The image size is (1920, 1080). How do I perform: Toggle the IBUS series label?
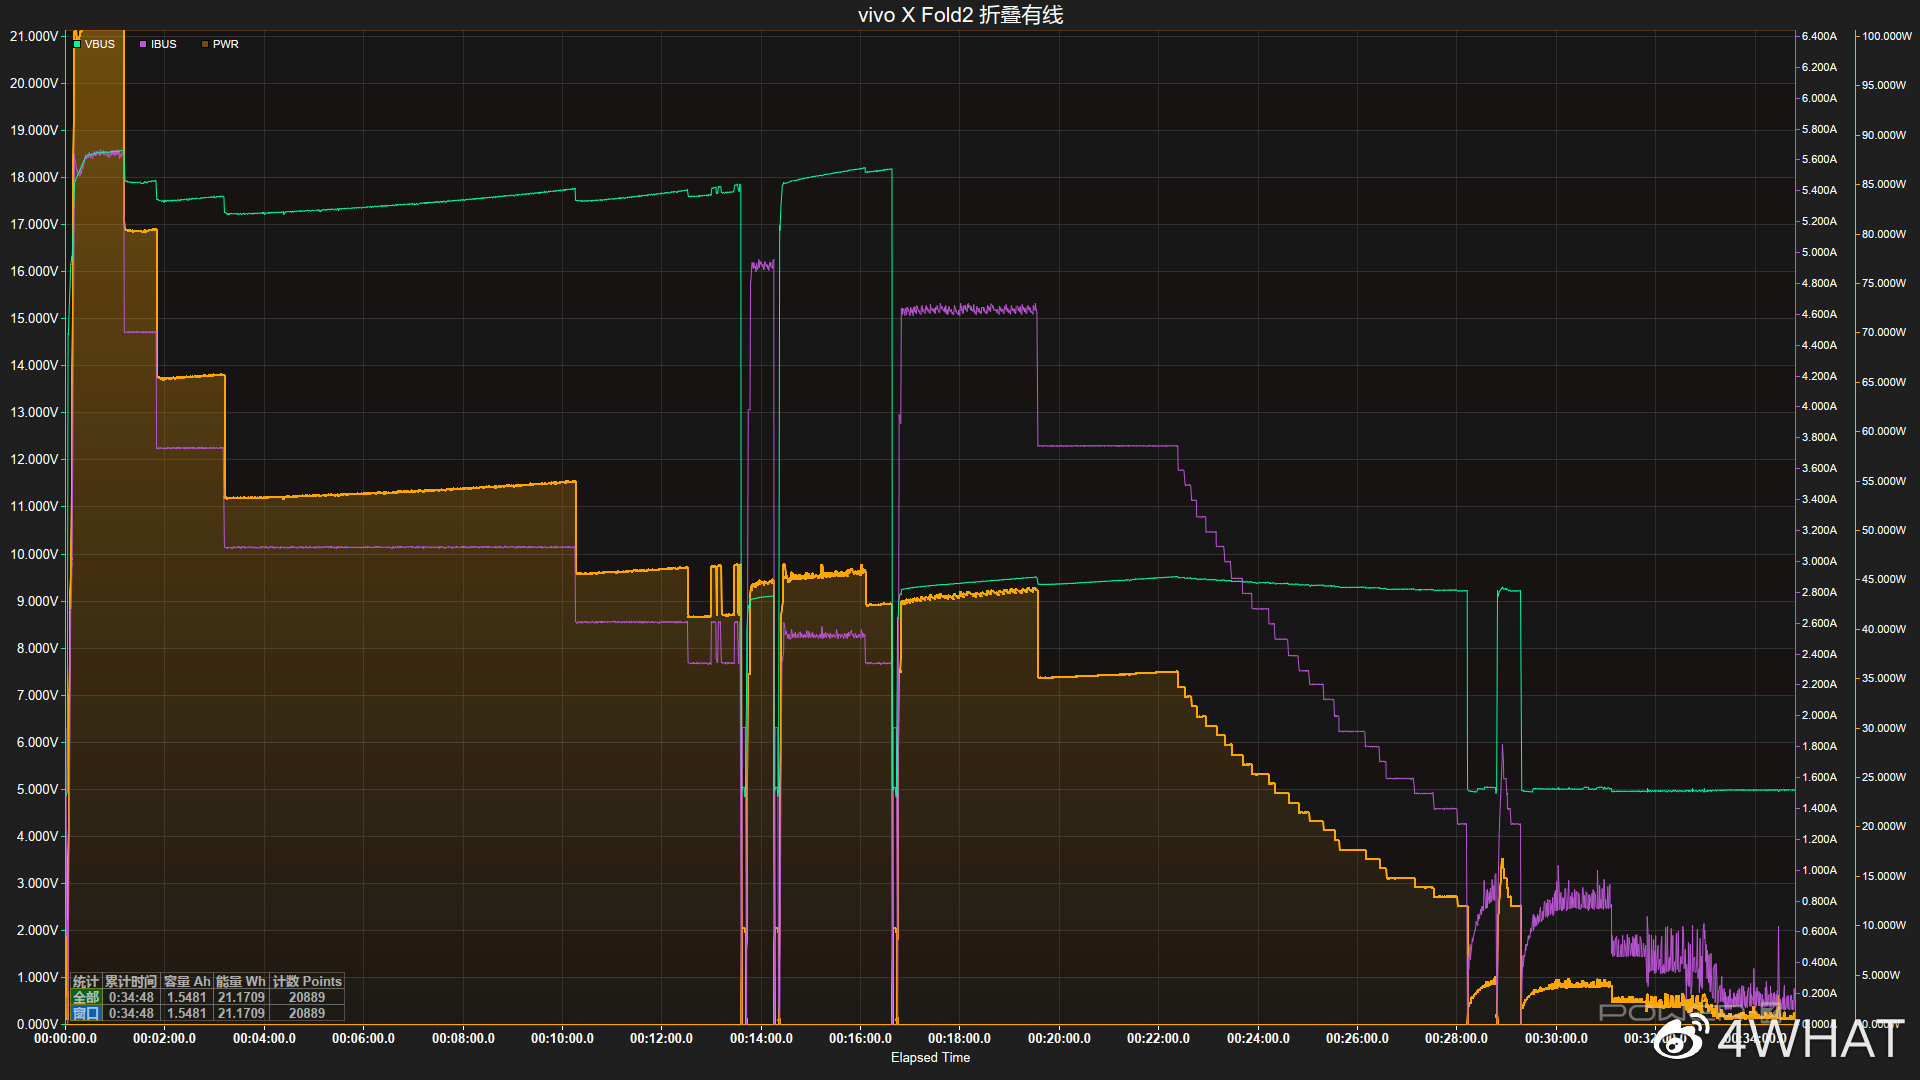[164, 44]
